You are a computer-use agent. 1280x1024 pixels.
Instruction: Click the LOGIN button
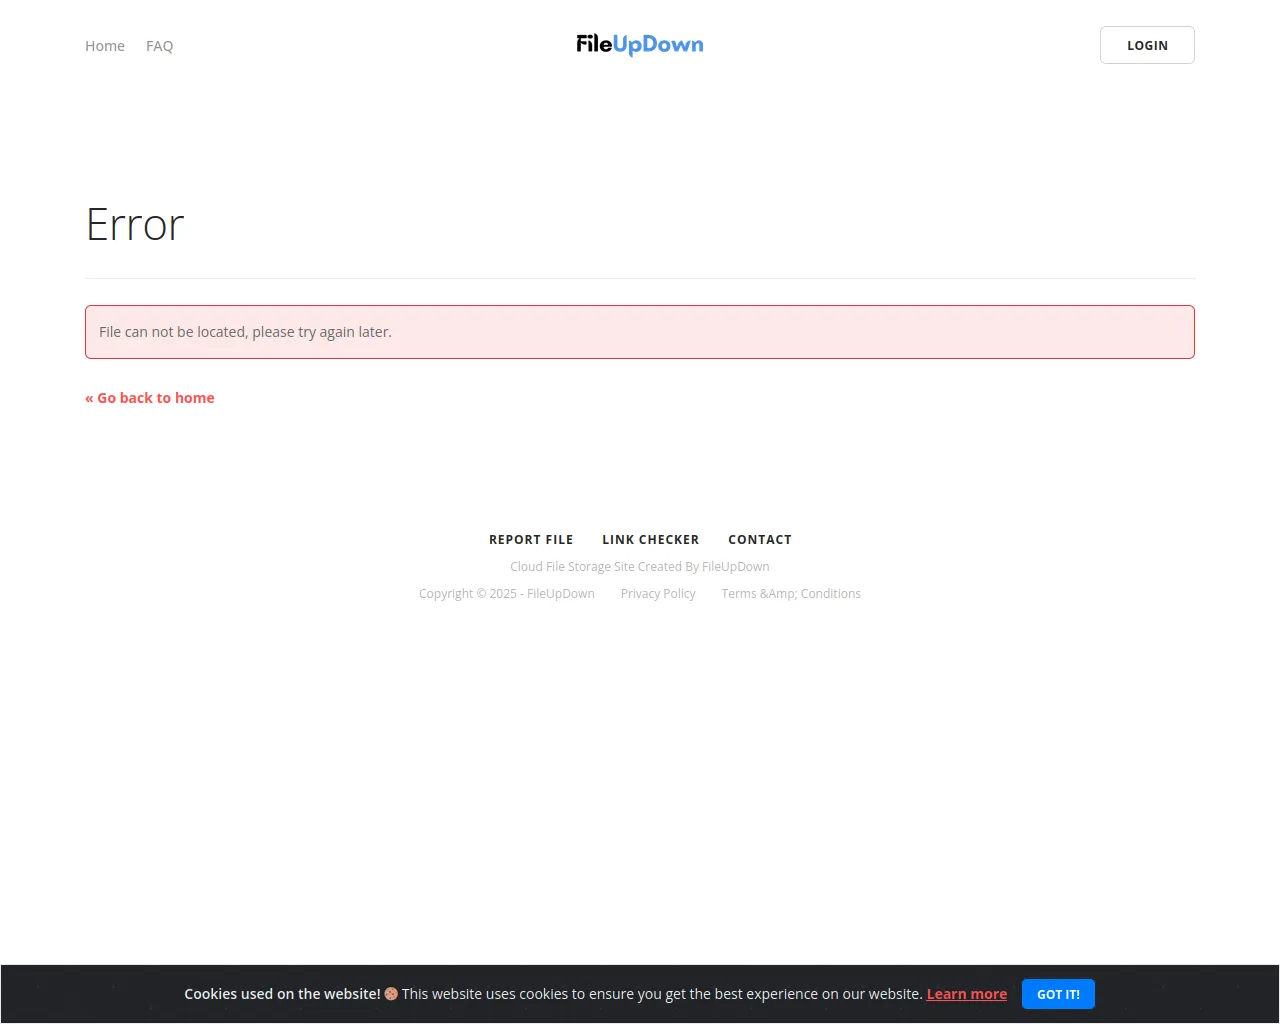pos(1147,45)
